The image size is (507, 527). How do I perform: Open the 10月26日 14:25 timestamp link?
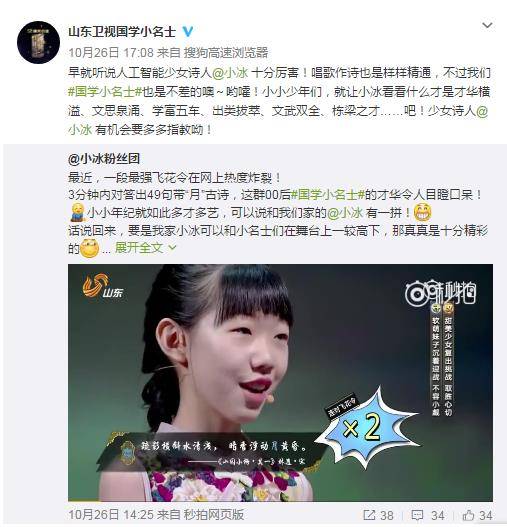pos(111,515)
